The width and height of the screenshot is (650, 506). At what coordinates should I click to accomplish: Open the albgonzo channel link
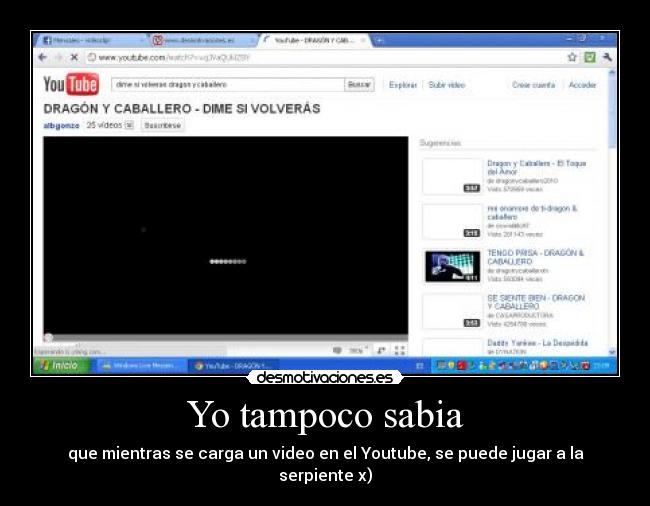coord(61,125)
